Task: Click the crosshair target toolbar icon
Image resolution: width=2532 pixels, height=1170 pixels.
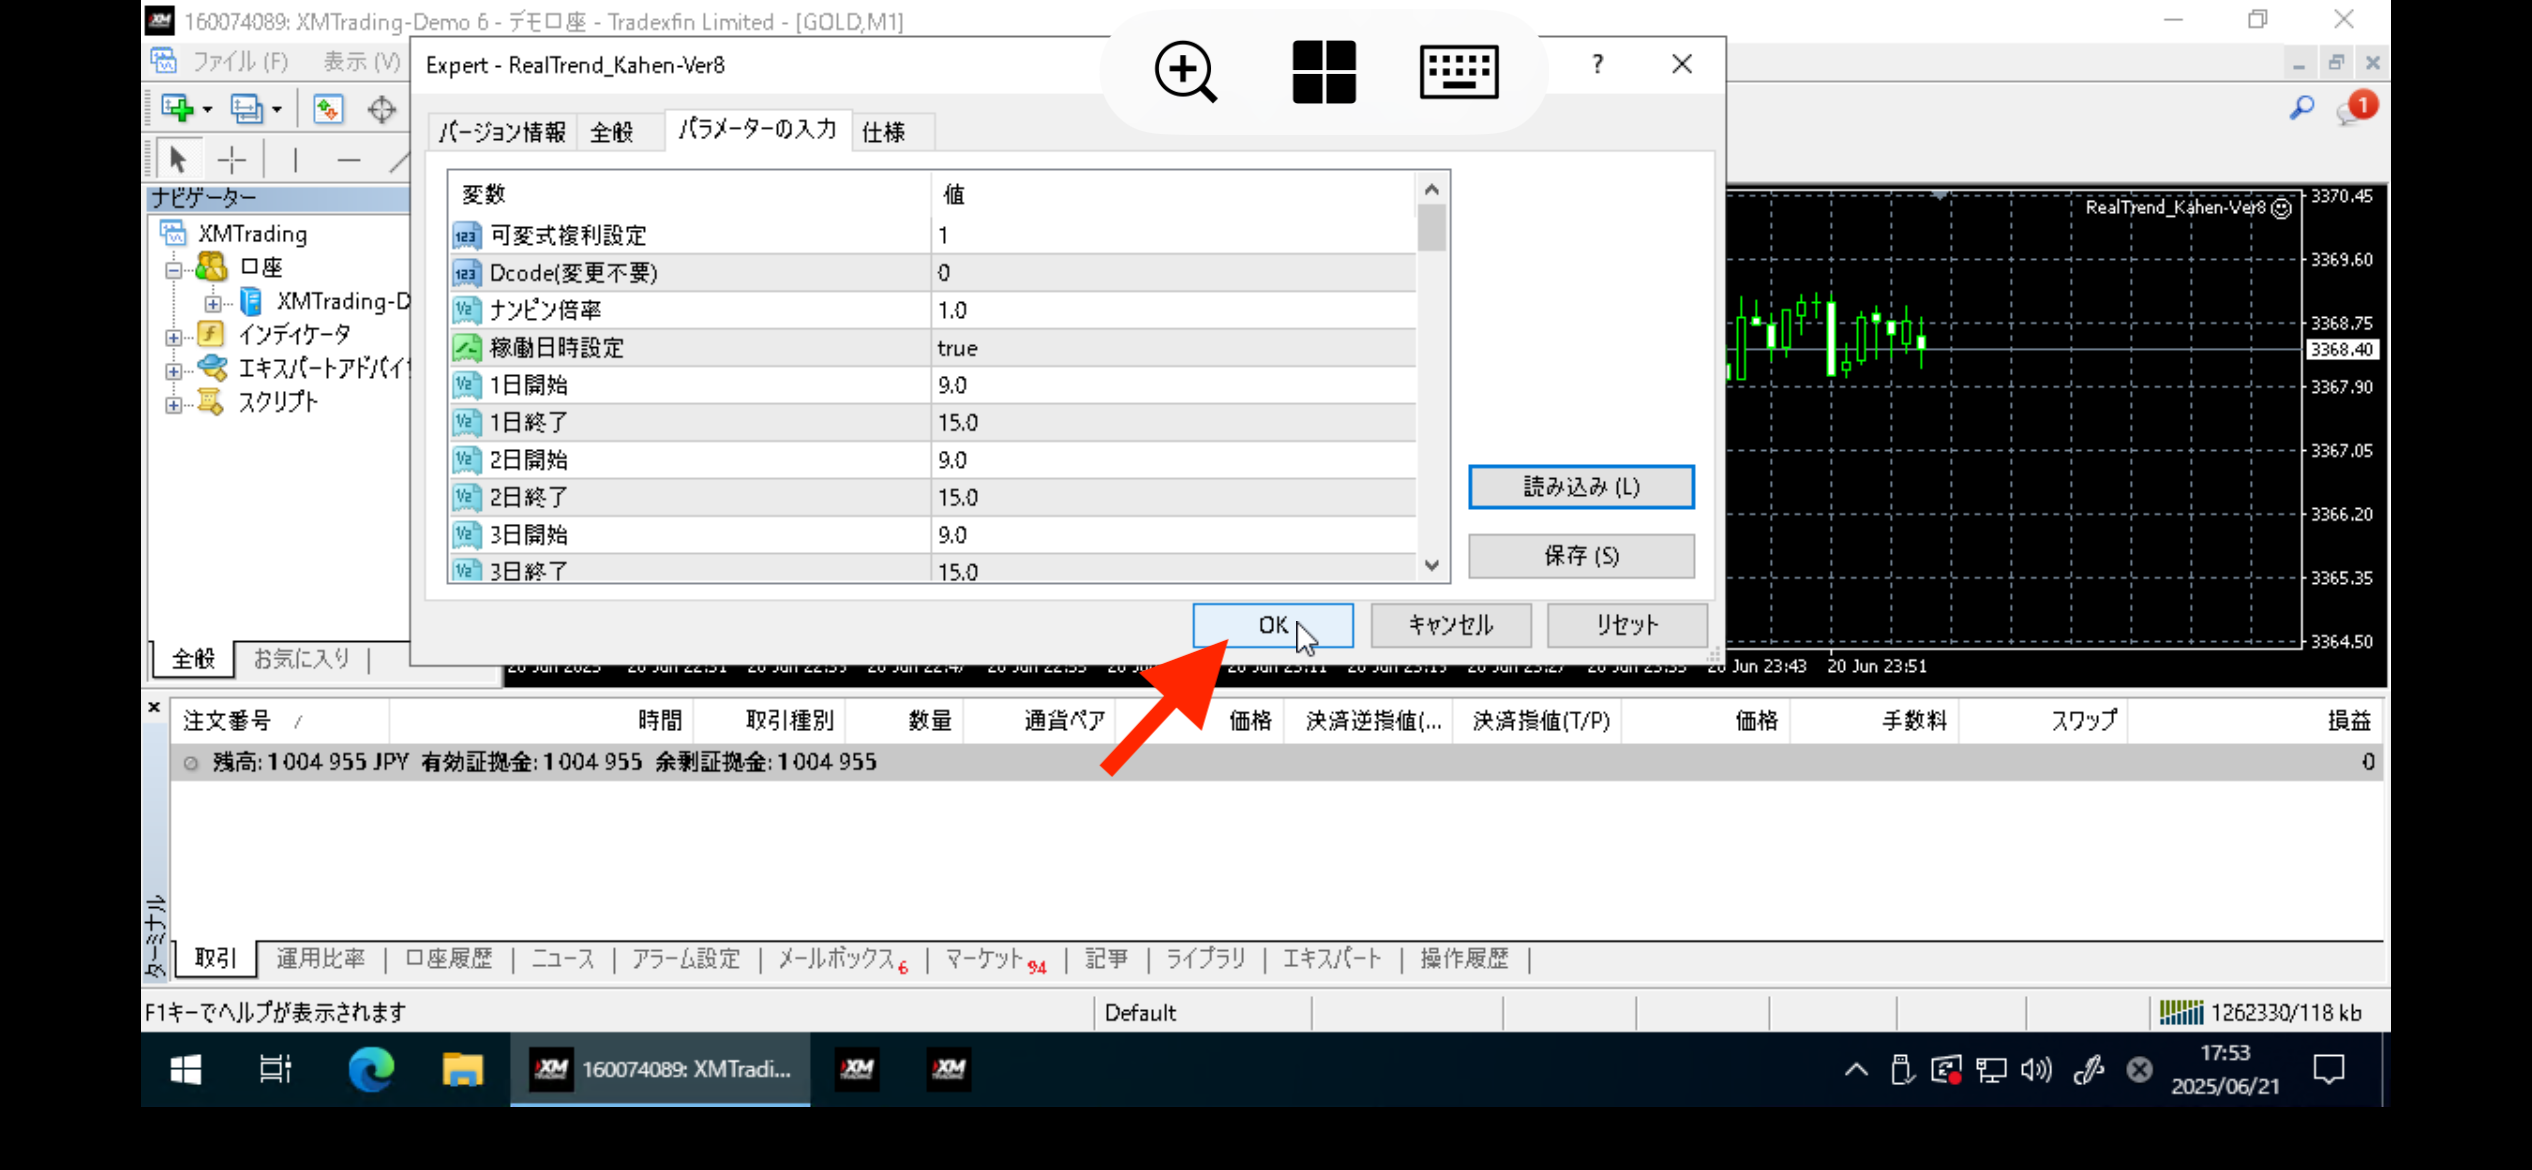Action: 382,108
